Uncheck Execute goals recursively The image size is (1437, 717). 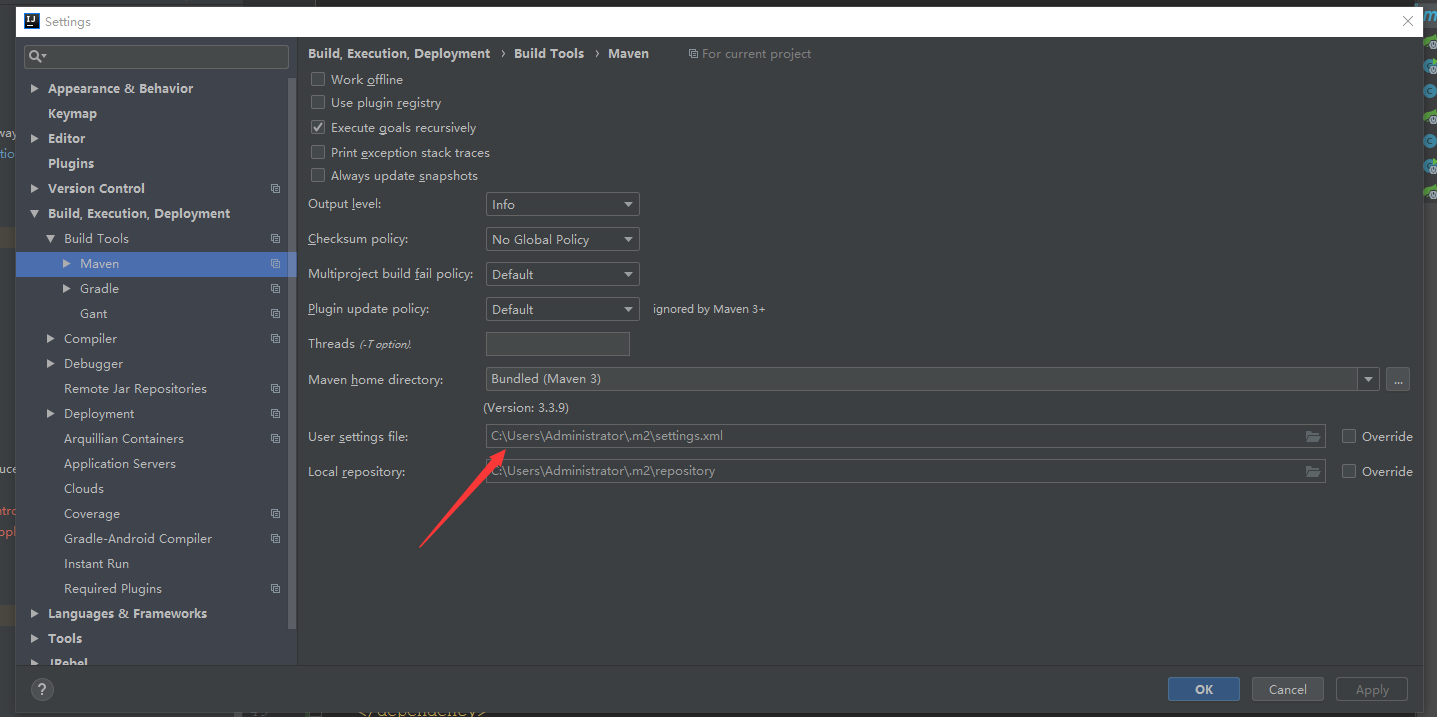[318, 128]
